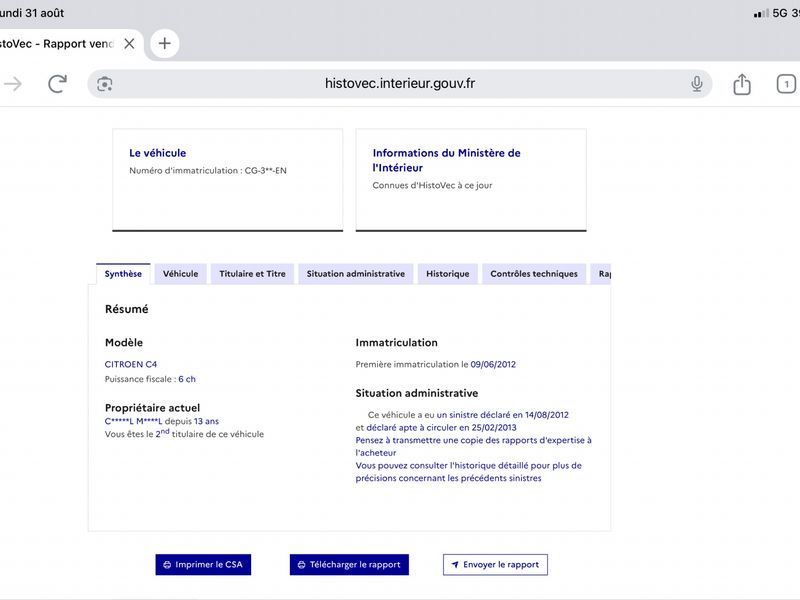This screenshot has height=600, width=800.
Task: Open the share sheet icon
Action: [742, 84]
